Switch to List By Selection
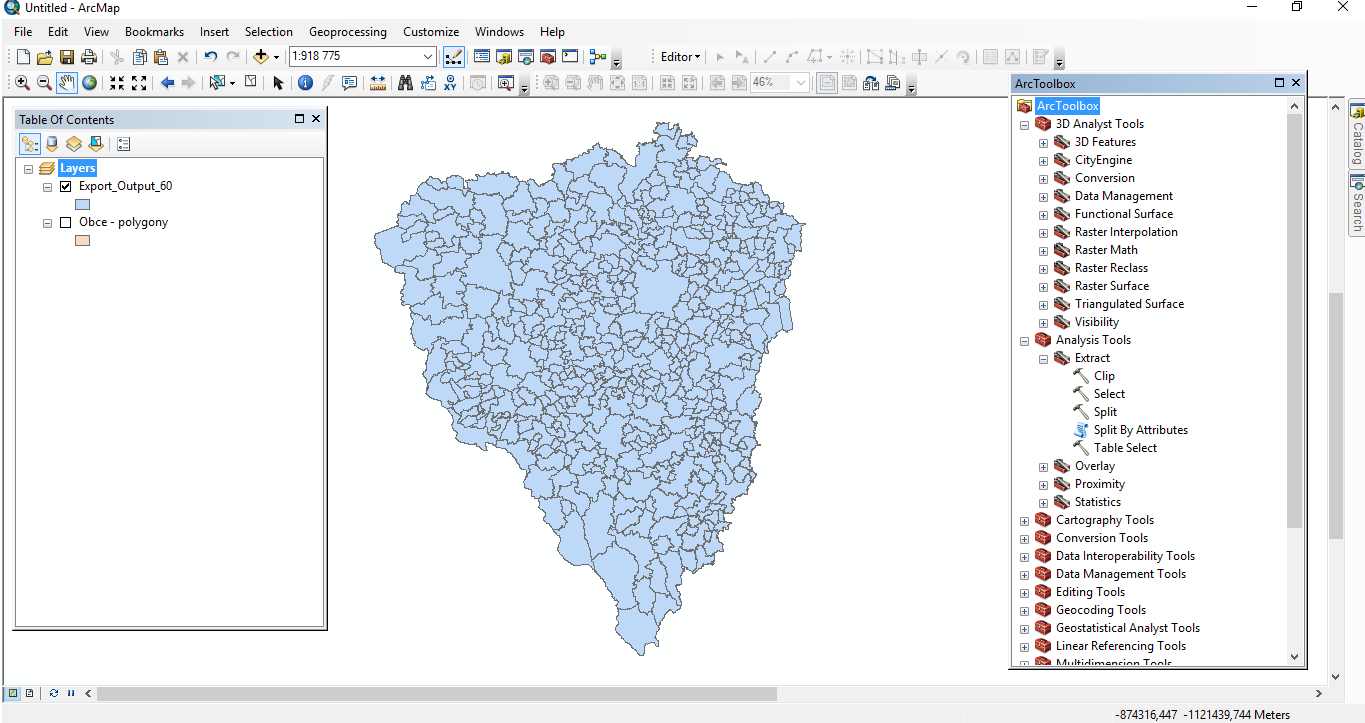Viewport: 1365px width, 723px height. (x=96, y=144)
